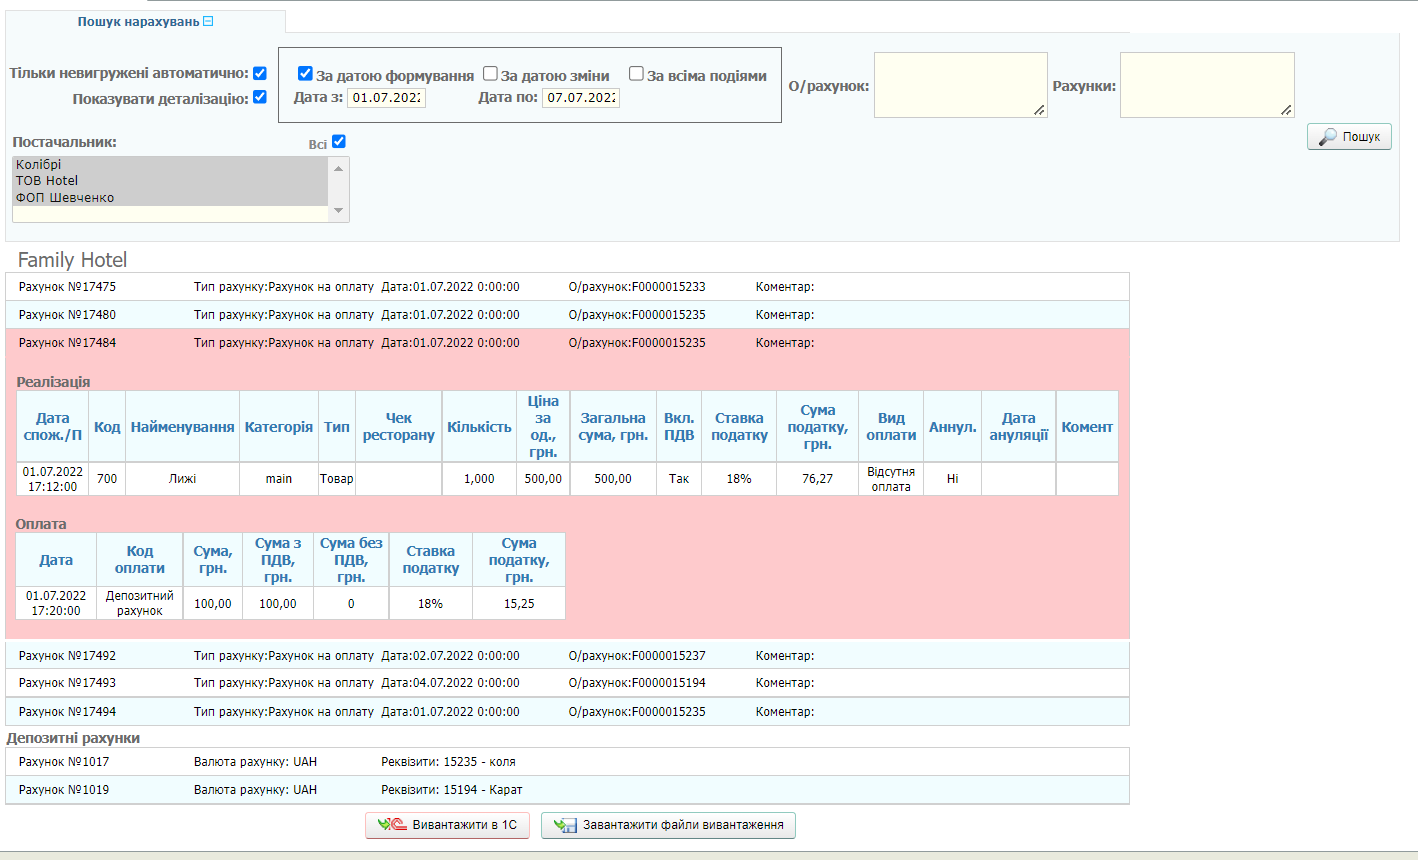Click the О/рахунок text area
Viewport: 1418px width, 860px height.
(x=960, y=85)
